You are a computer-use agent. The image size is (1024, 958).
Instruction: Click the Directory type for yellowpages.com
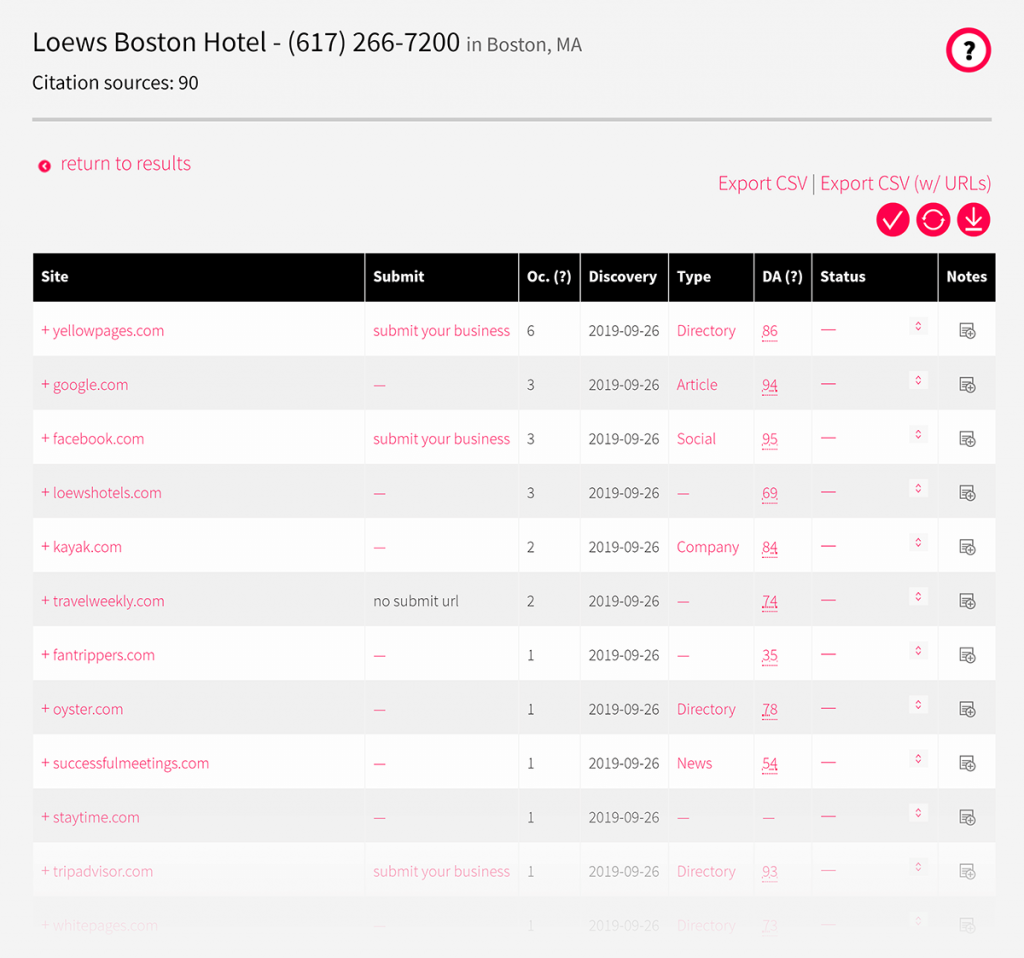[705, 331]
